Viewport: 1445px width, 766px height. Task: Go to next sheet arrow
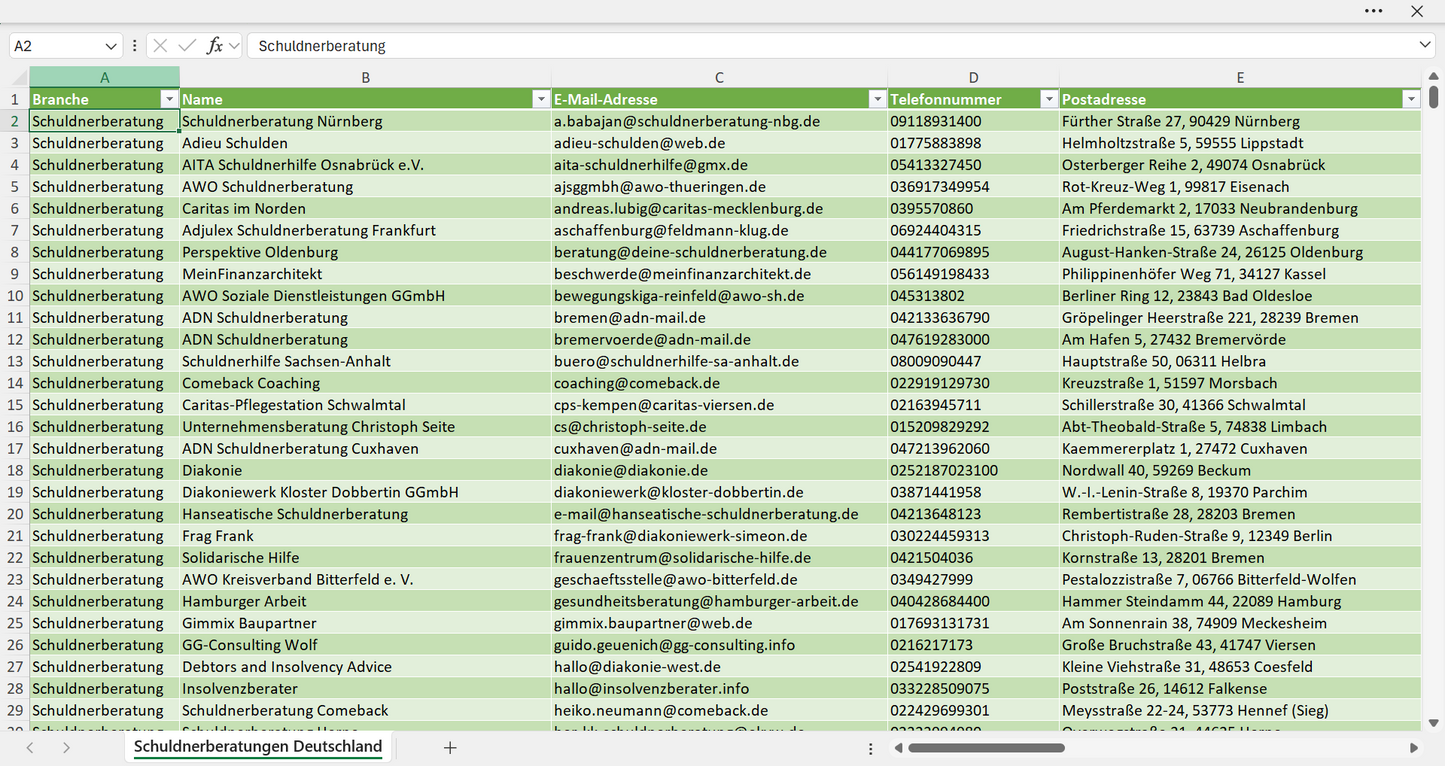66,748
